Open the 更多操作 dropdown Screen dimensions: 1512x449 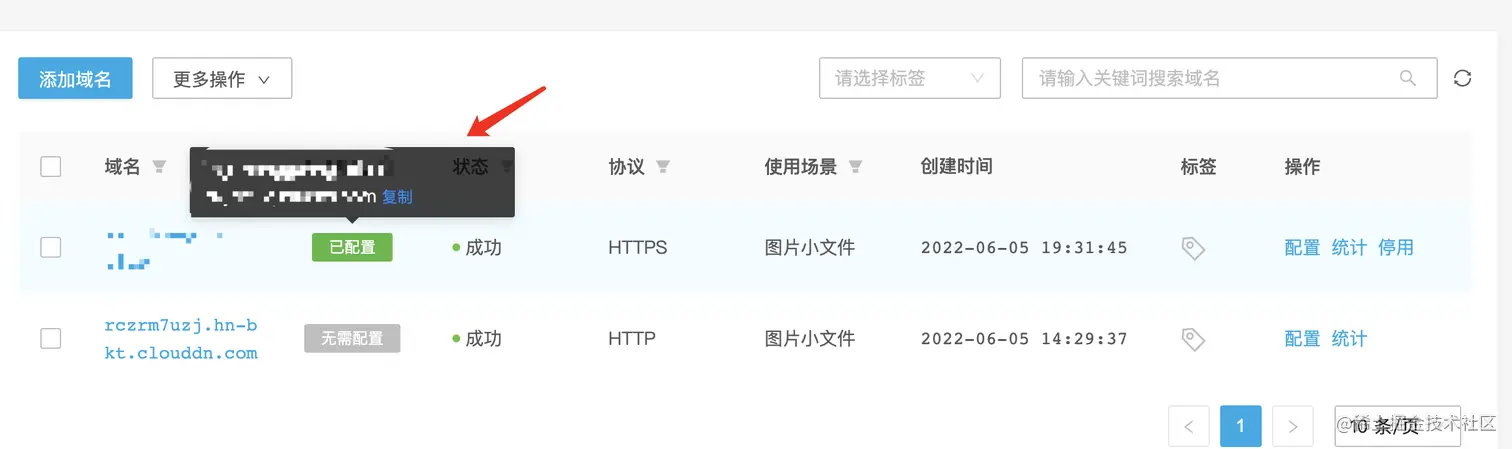coord(222,78)
